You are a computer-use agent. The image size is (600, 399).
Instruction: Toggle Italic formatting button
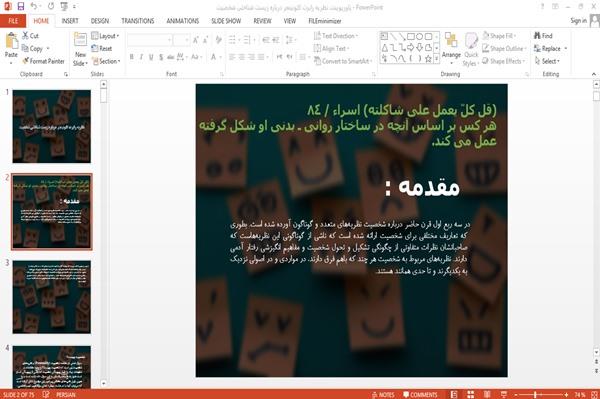point(141,57)
